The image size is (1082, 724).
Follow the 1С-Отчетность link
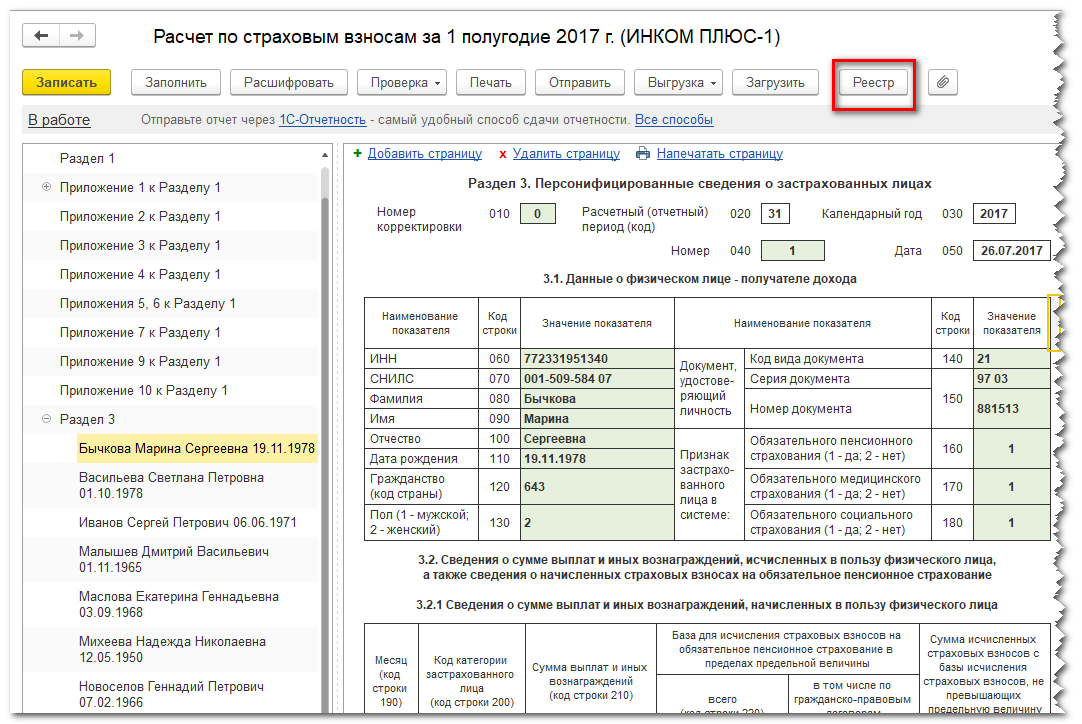click(322, 119)
